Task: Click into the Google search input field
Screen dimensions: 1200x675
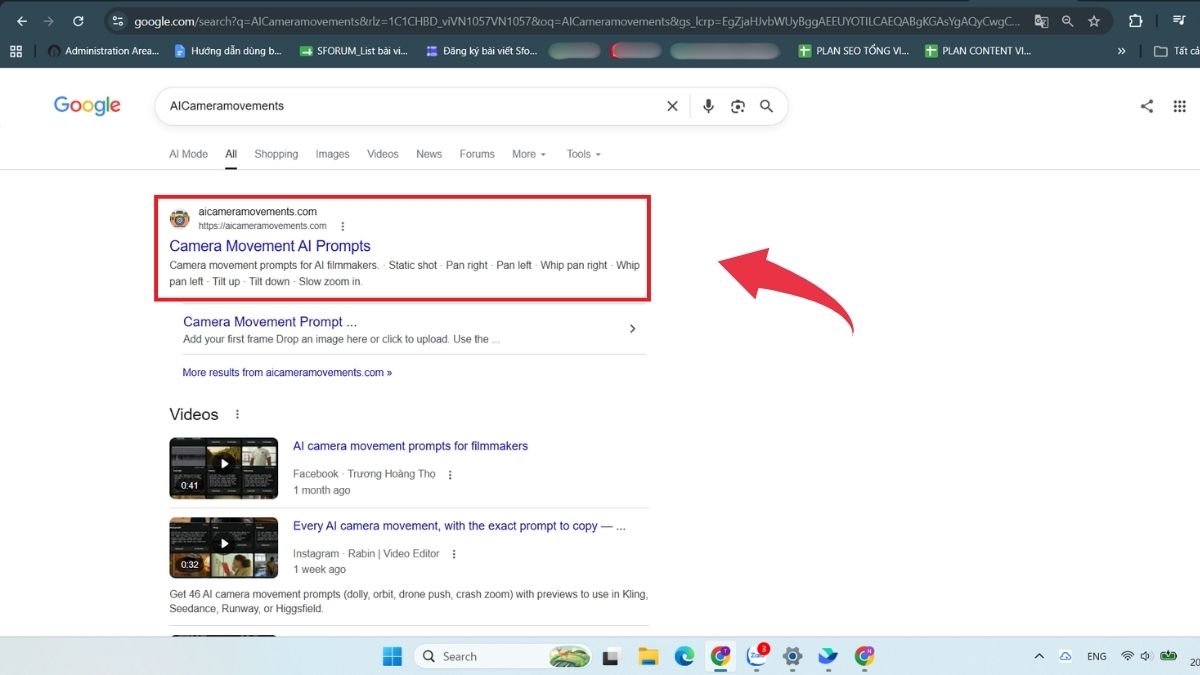Action: click(410, 106)
